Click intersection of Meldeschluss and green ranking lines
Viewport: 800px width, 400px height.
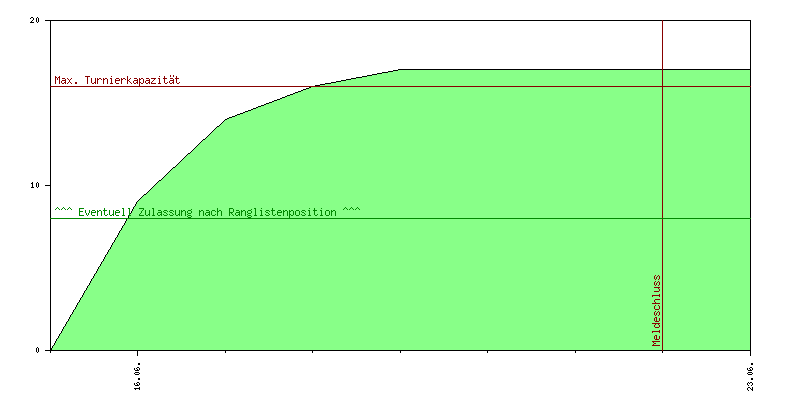pyautogui.click(x=662, y=218)
